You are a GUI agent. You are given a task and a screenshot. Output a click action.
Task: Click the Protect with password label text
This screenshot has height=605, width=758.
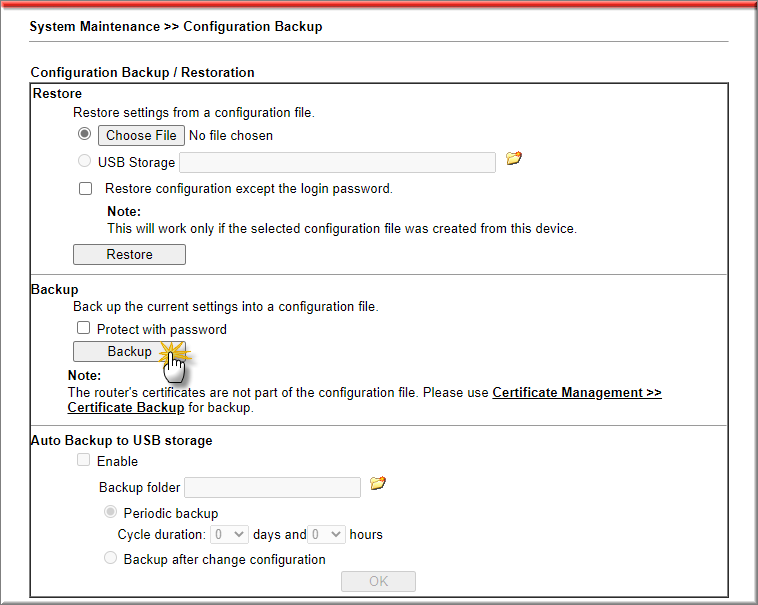161,330
